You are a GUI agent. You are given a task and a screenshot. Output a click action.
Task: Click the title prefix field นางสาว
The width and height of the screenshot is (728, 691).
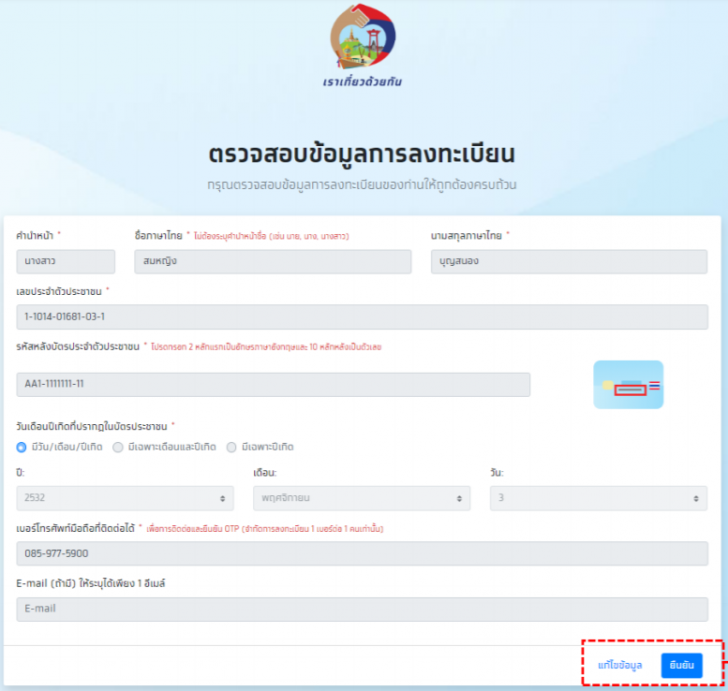(65, 261)
